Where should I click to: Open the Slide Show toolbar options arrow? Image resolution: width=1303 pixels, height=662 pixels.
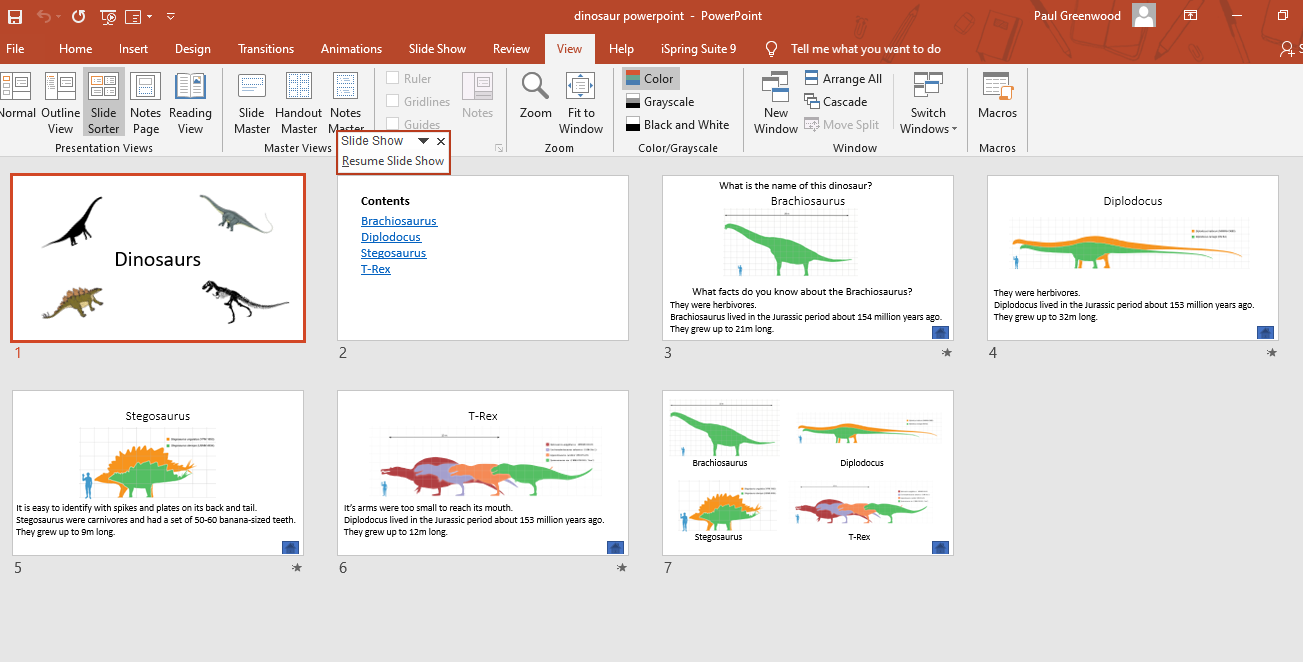pos(423,142)
